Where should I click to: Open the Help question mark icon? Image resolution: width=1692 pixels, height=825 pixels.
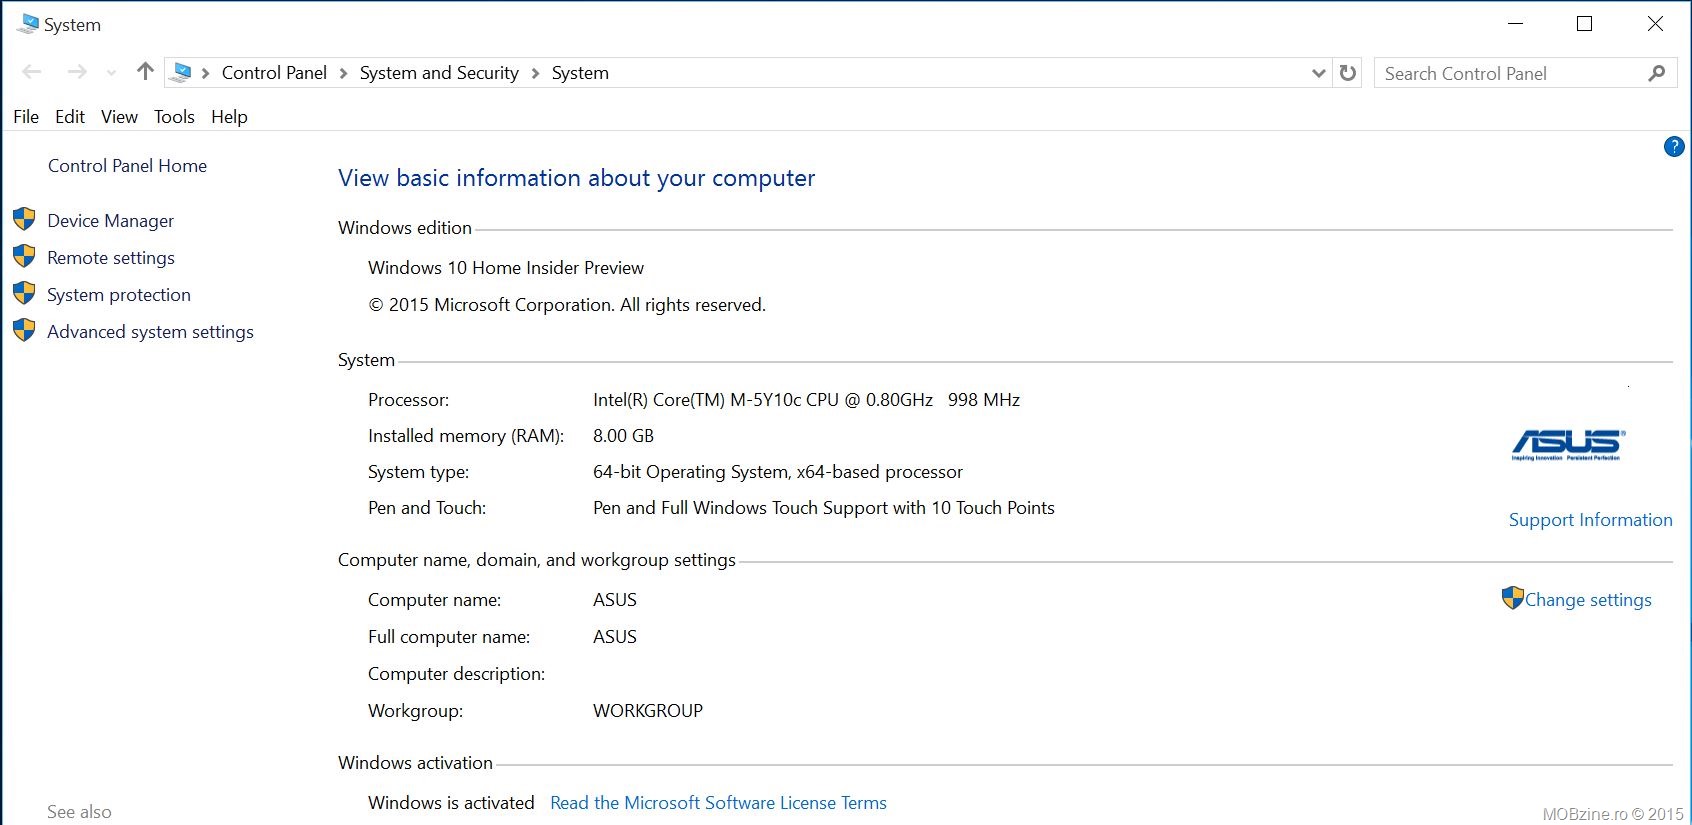tap(1674, 147)
